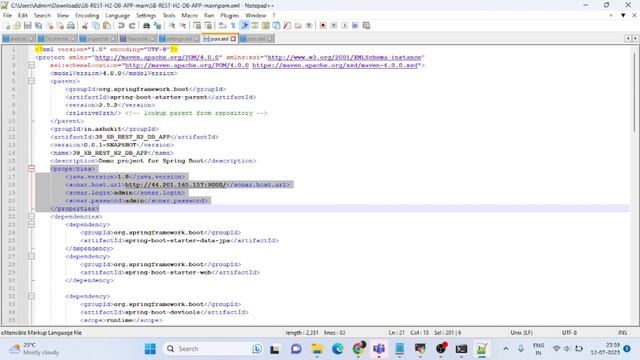Open Find with the binoculars icon

tap(146, 26)
